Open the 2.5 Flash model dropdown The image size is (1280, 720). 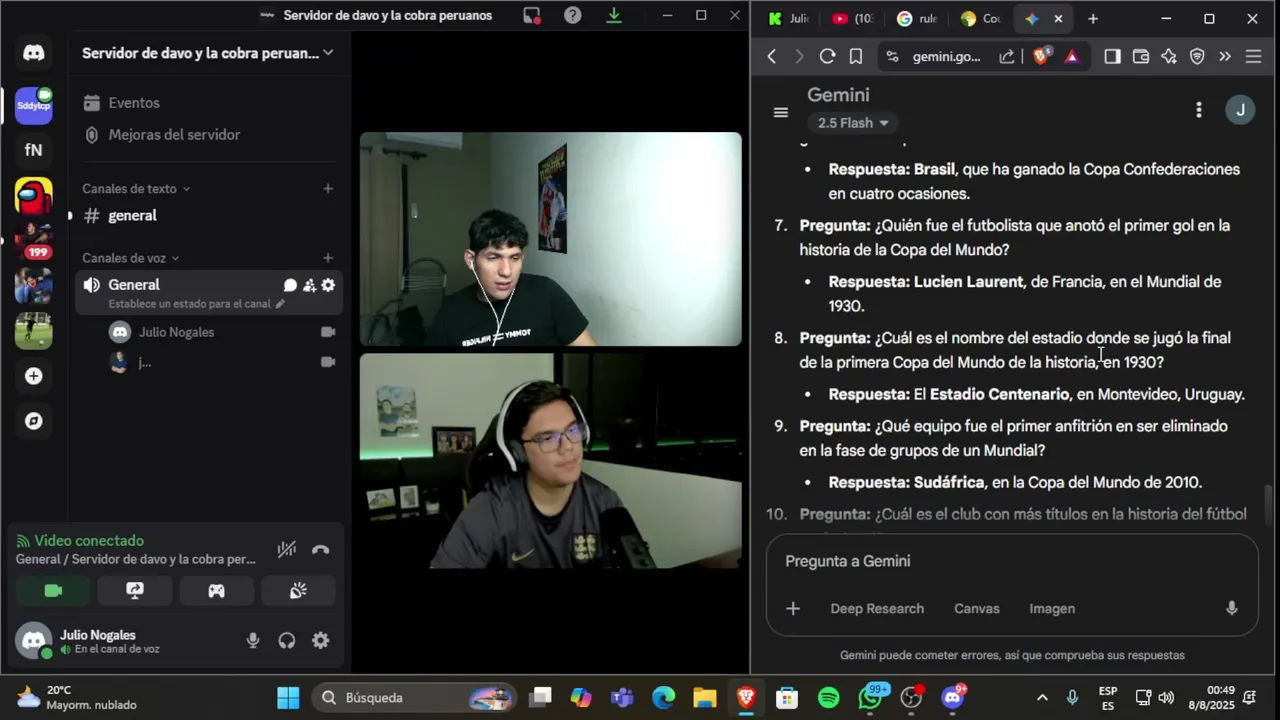853,123
